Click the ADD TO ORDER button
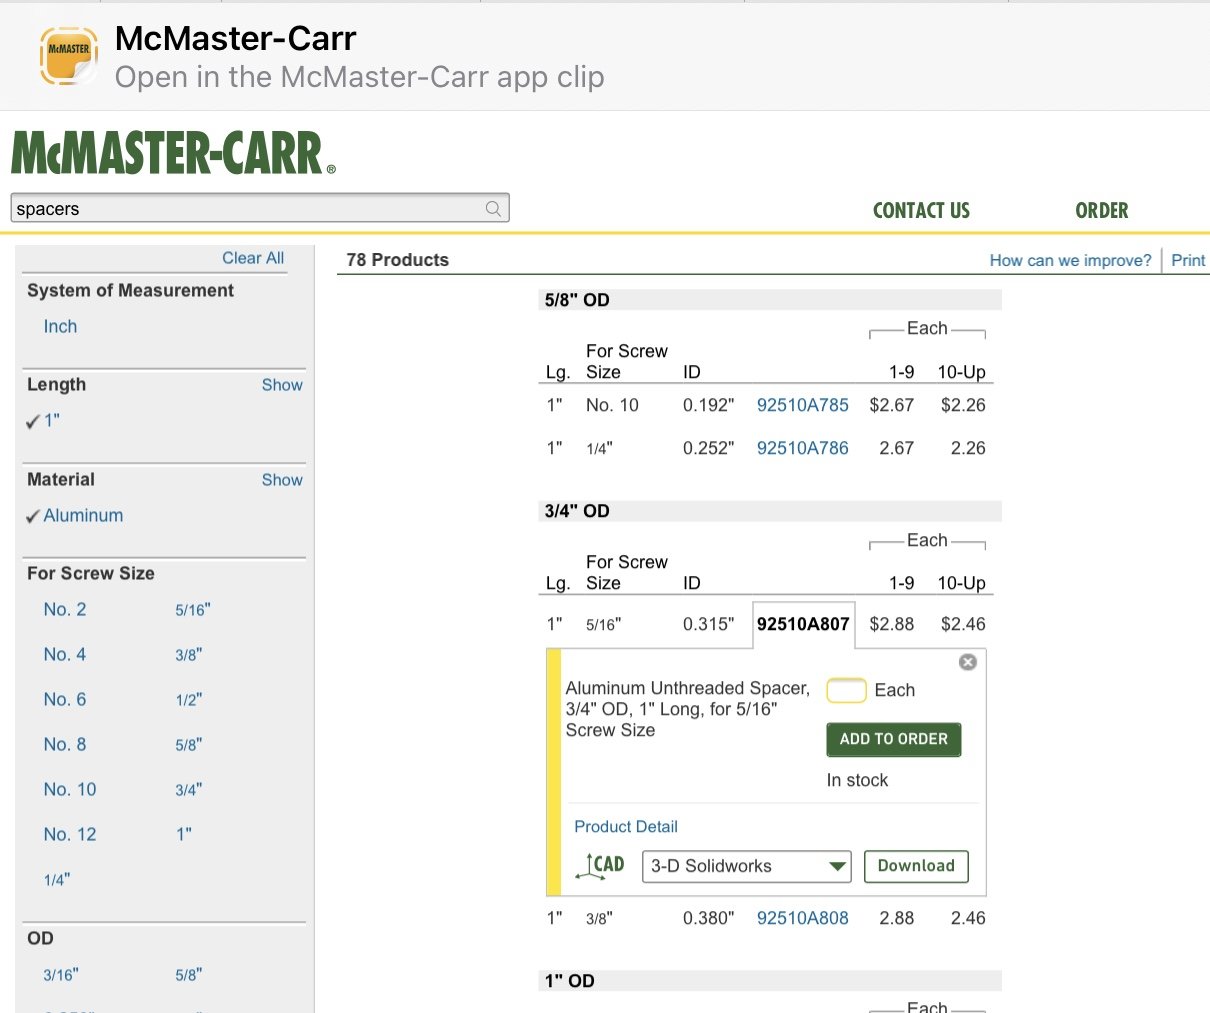The width and height of the screenshot is (1210, 1013). click(x=894, y=739)
